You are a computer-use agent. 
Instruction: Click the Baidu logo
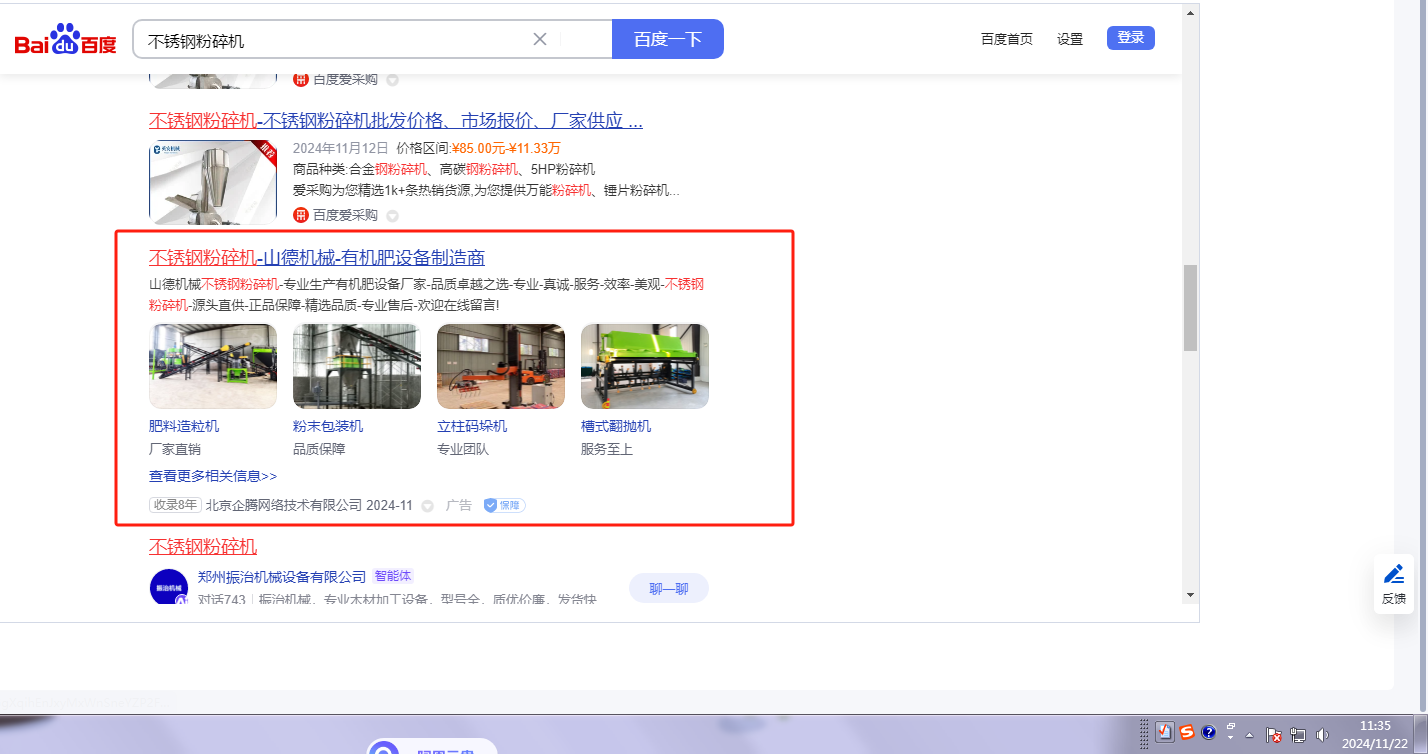[65, 40]
